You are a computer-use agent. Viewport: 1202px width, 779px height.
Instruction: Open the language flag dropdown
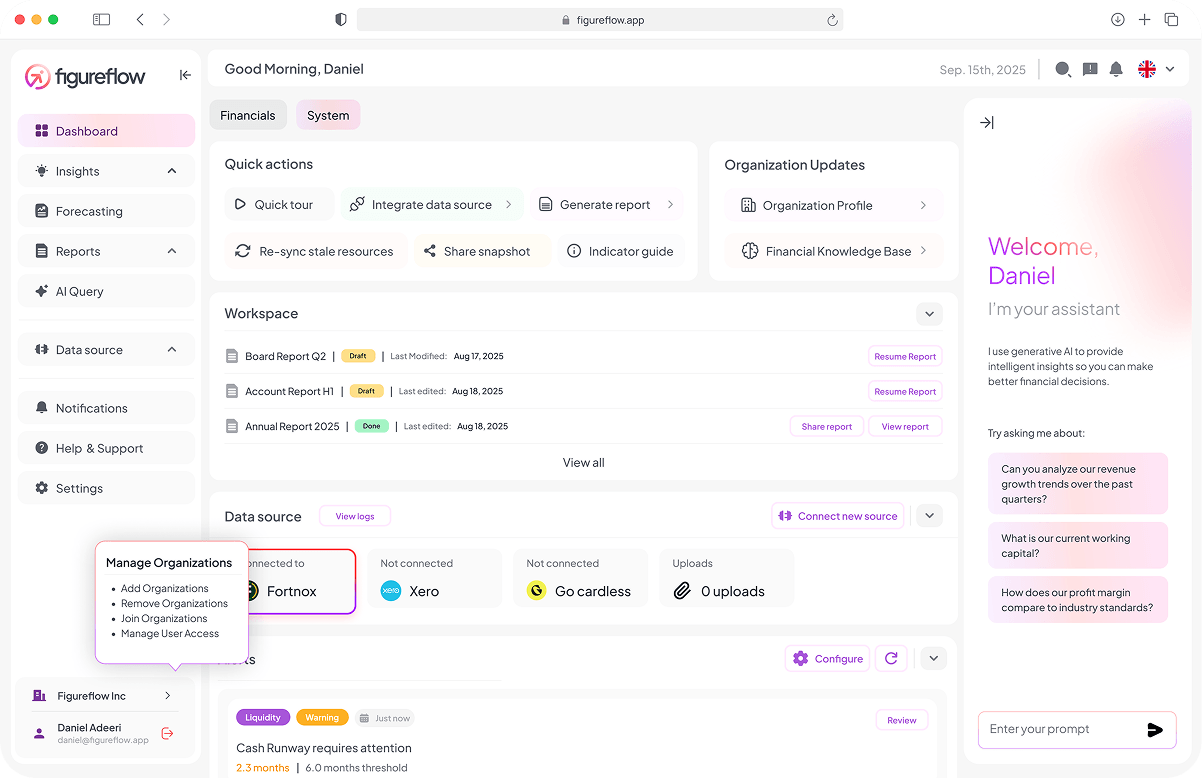point(1156,69)
